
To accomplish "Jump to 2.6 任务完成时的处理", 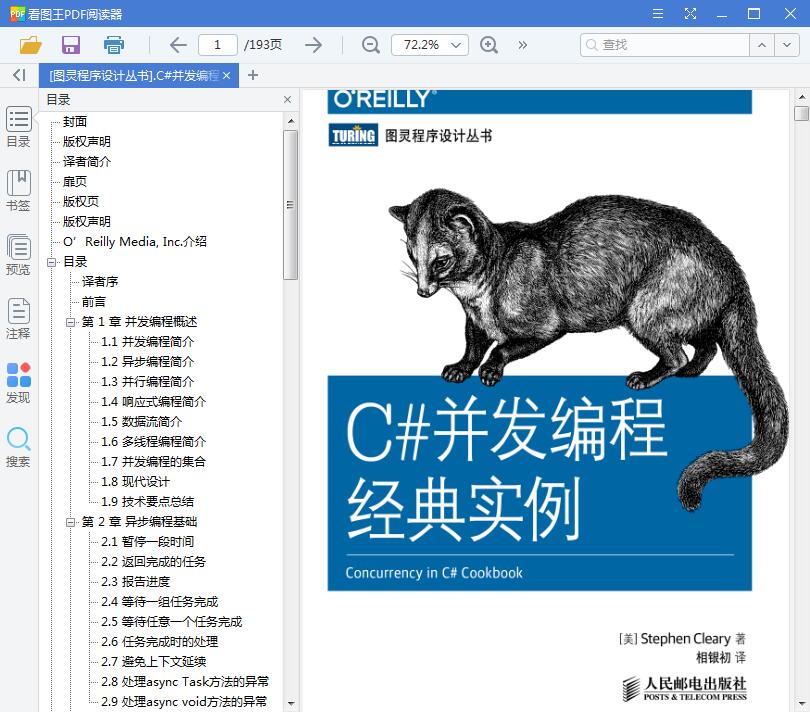I will (x=160, y=642).
